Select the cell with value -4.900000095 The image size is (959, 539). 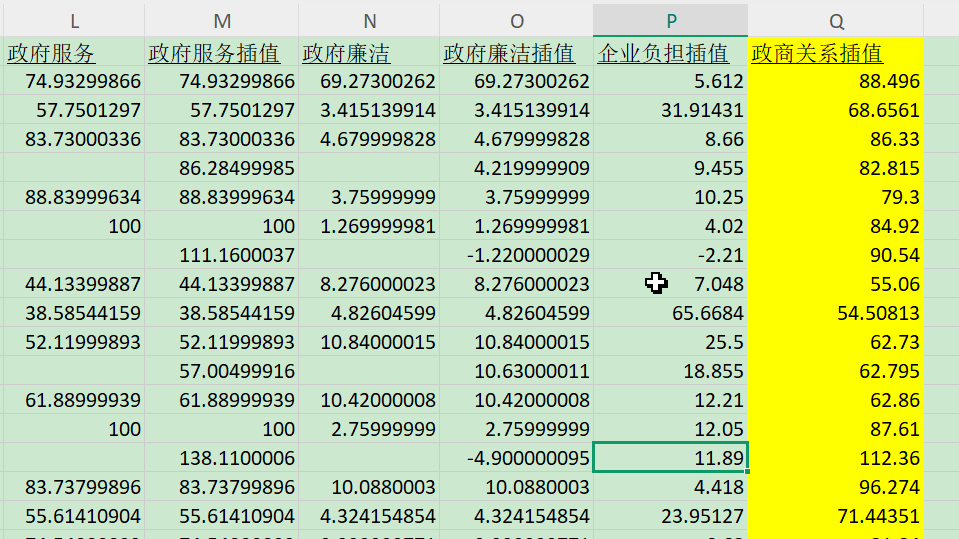[x=516, y=458]
